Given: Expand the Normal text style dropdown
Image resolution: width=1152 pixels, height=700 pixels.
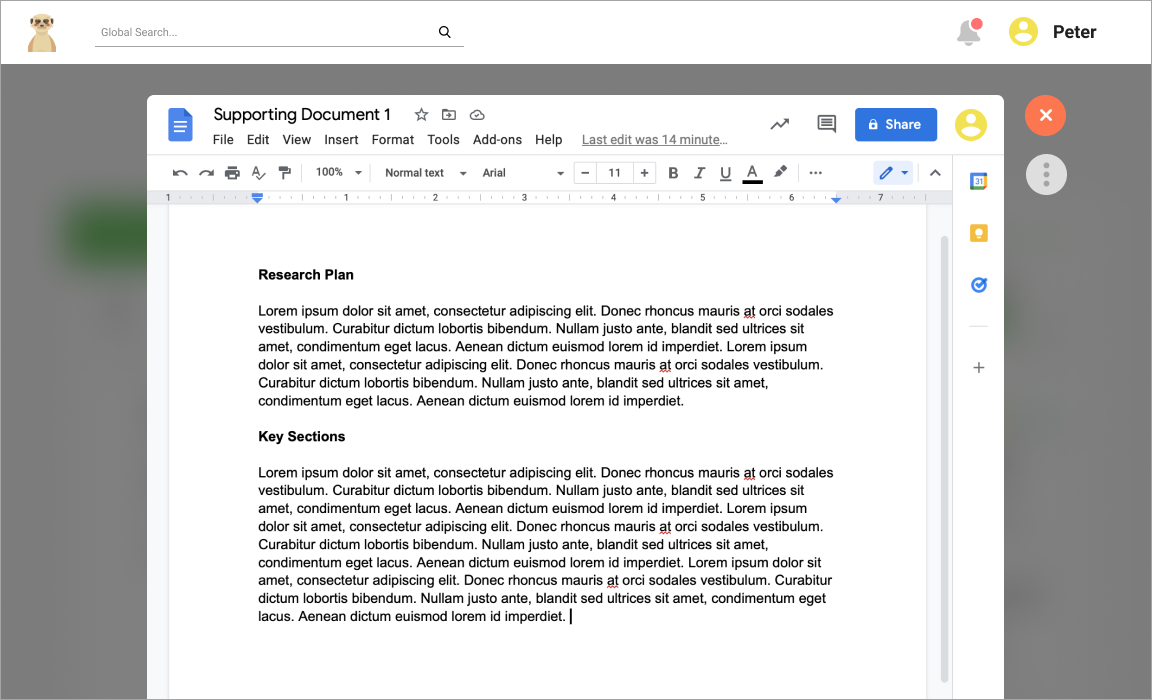Looking at the screenshot, I should (425, 173).
